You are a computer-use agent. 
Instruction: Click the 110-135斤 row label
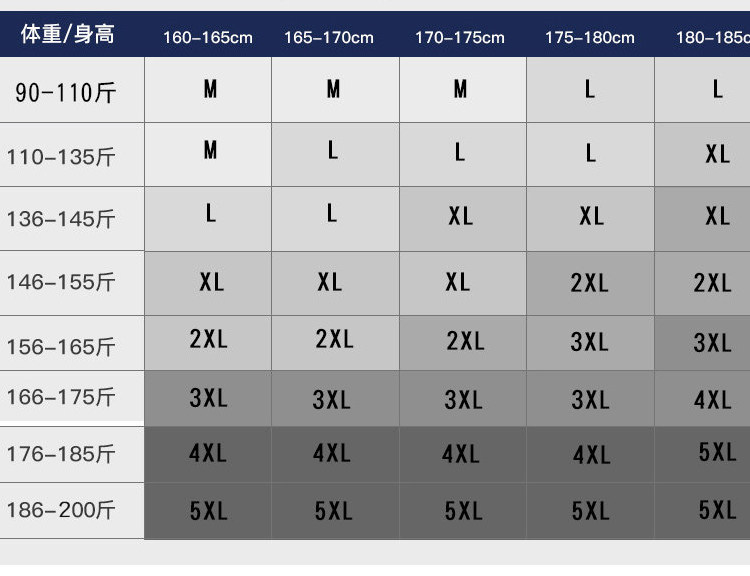pyautogui.click(x=61, y=157)
